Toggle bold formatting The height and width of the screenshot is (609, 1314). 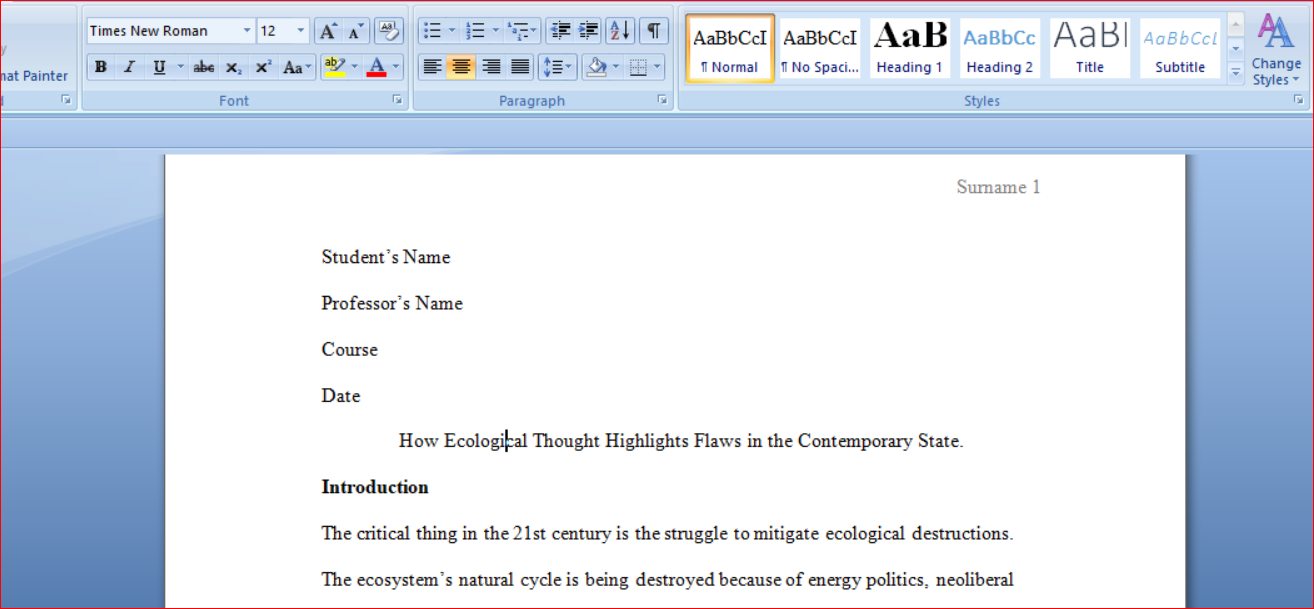coord(101,67)
